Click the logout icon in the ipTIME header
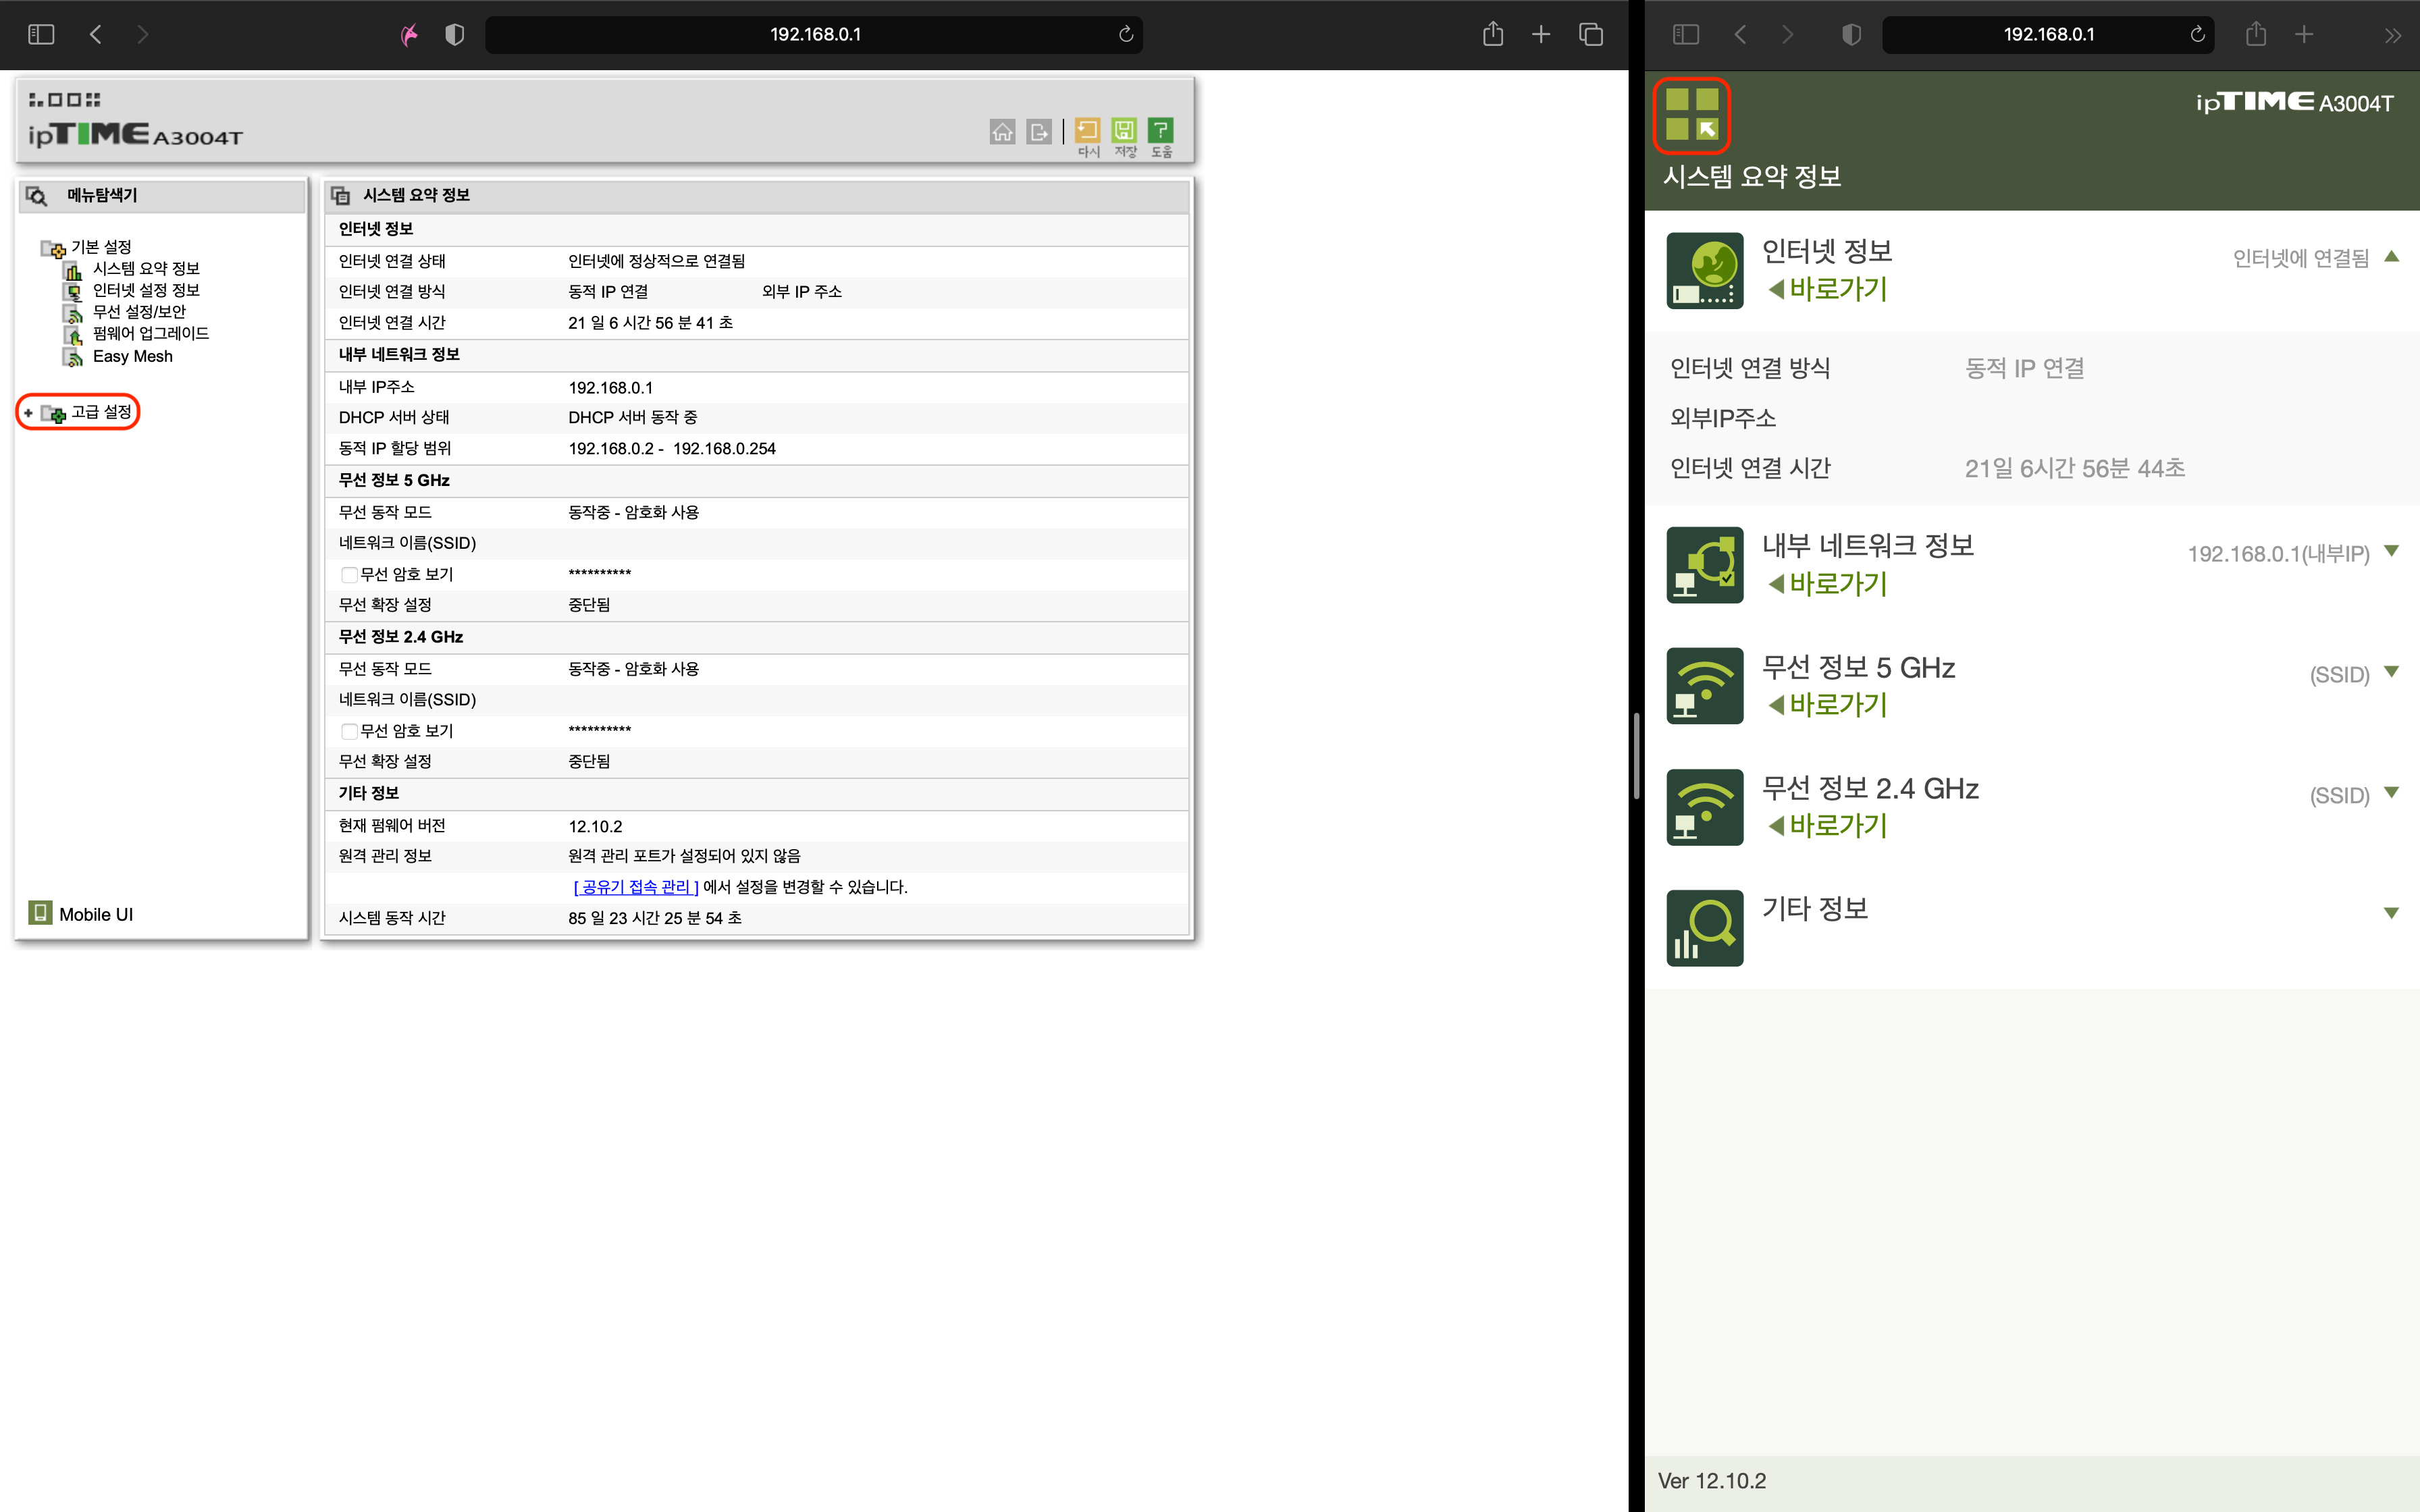Viewport: 2420px width, 1512px height. coord(1039,131)
